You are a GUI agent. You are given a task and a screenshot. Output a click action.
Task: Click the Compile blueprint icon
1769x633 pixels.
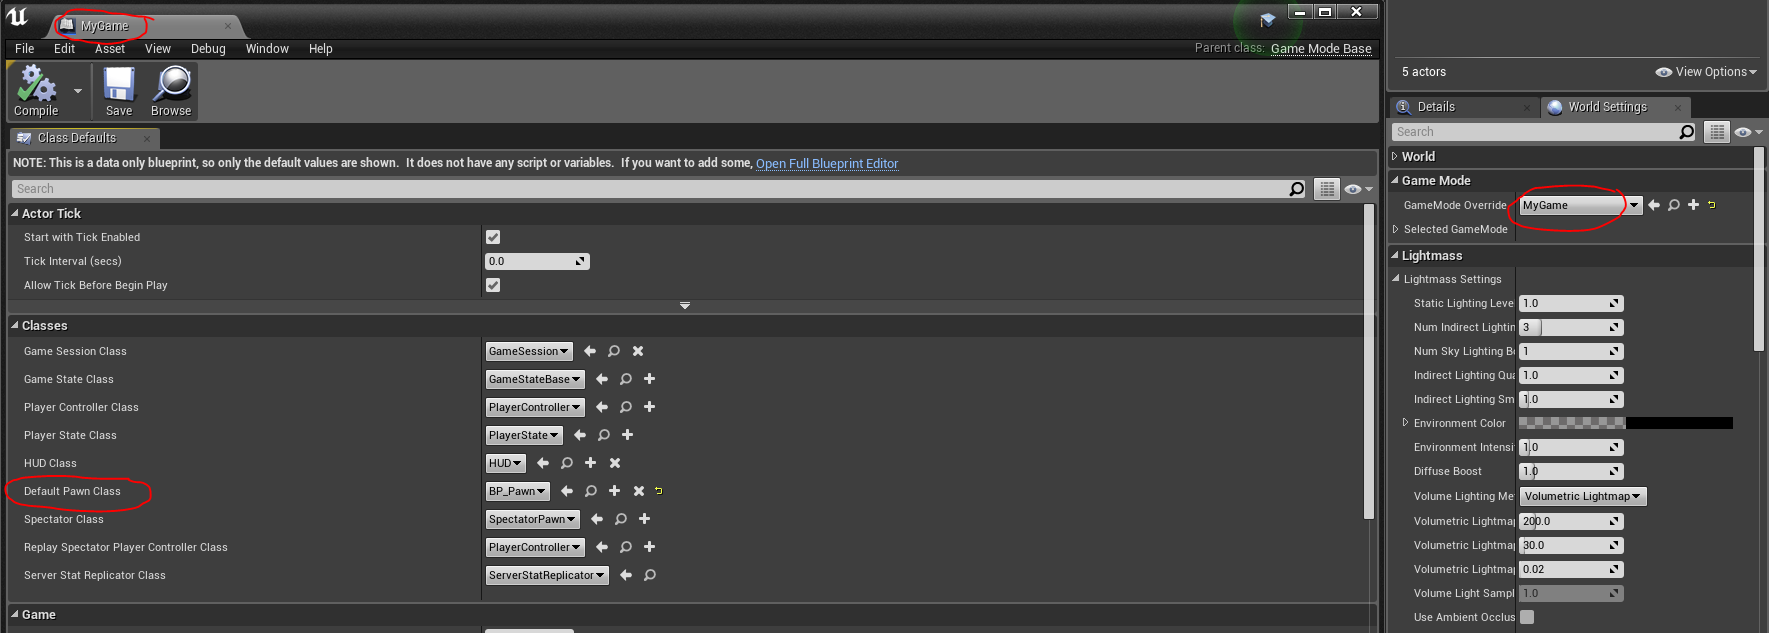click(x=36, y=90)
